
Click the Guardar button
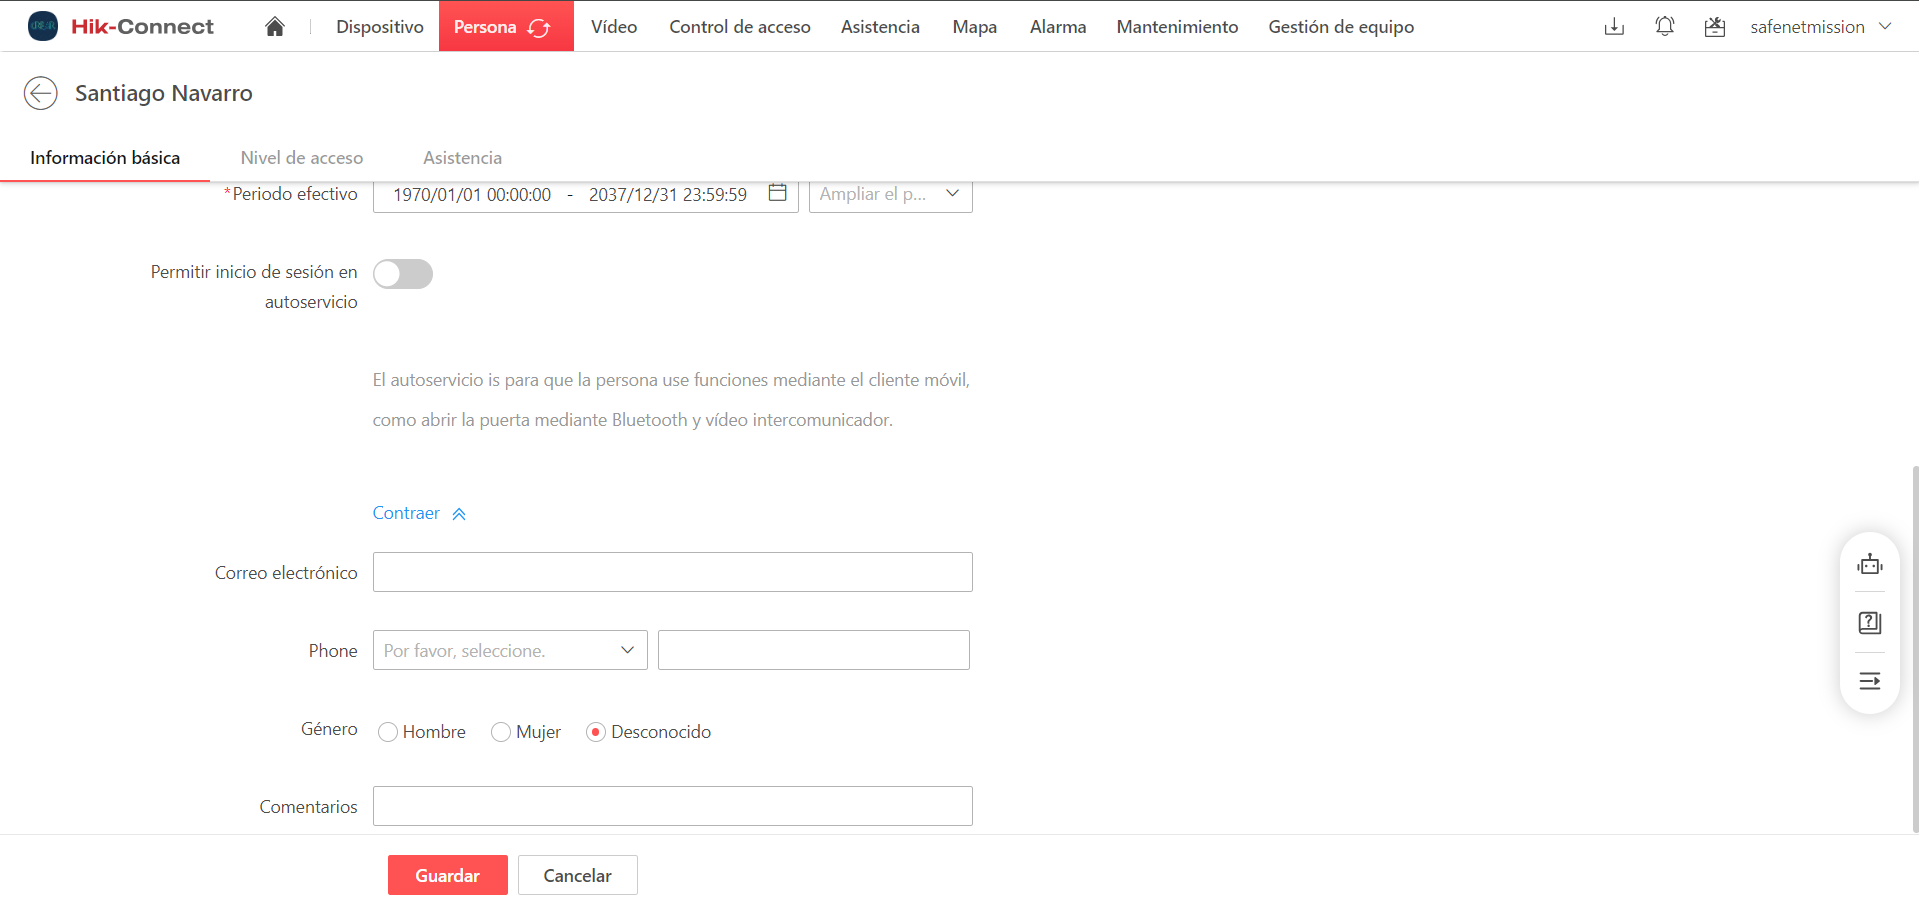[447, 875]
